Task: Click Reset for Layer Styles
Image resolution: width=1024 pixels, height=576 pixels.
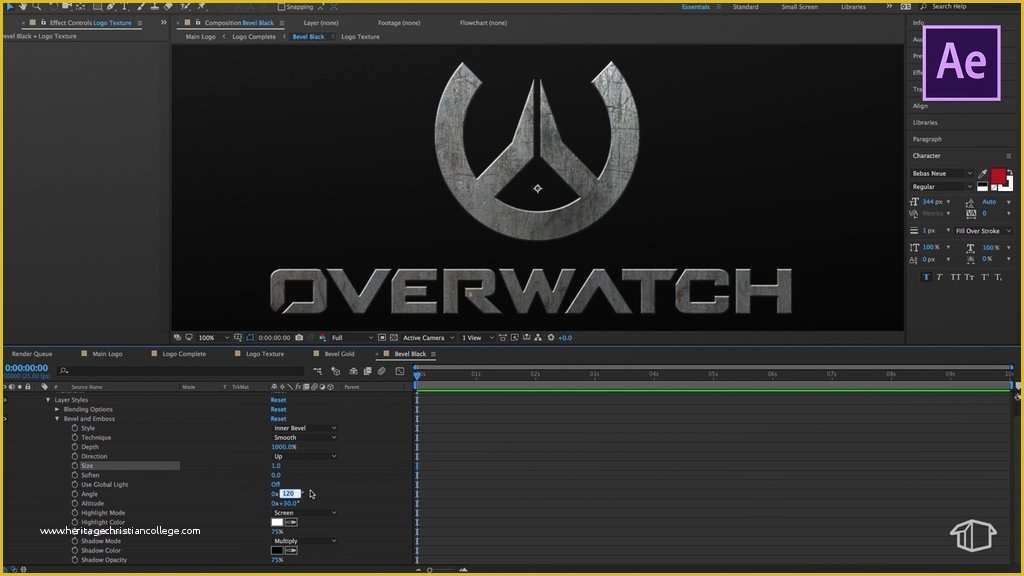Action: [278, 400]
